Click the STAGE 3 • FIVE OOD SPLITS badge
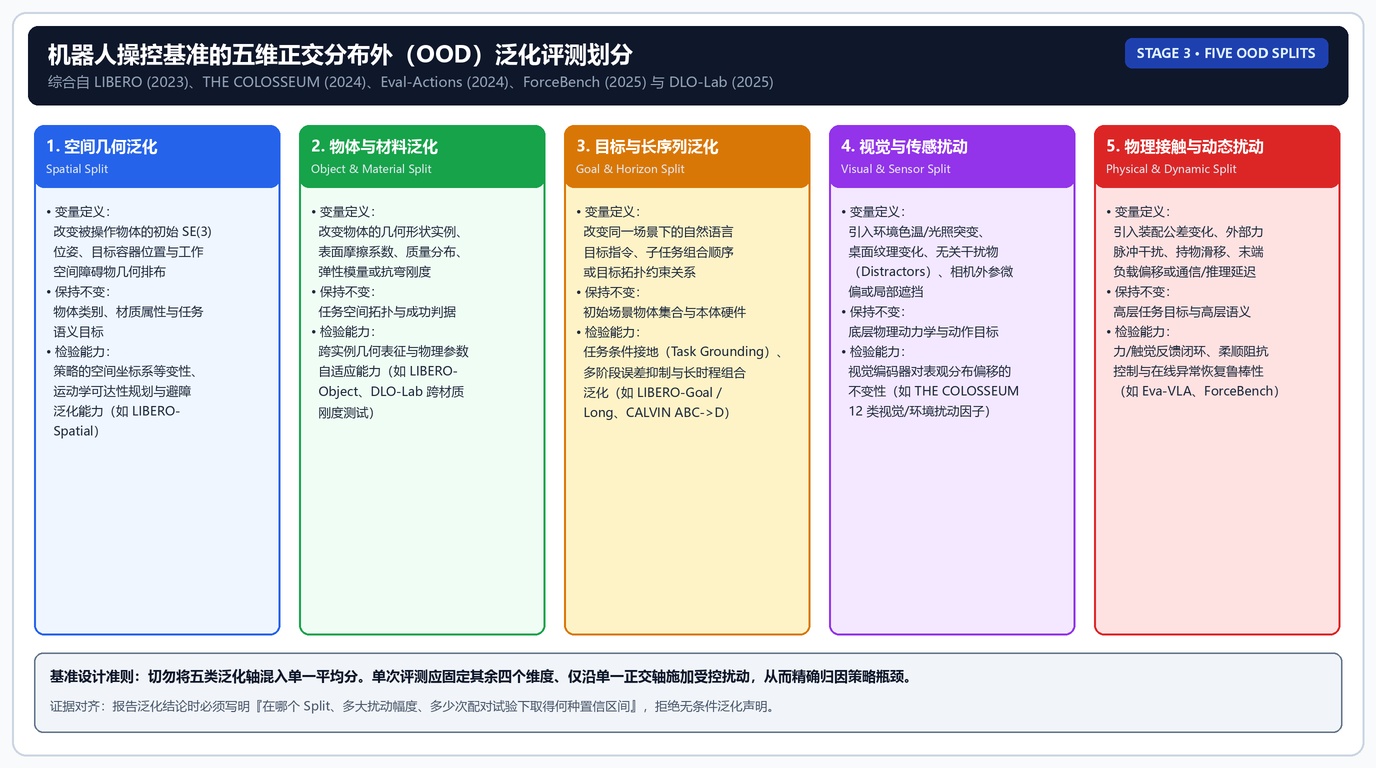This screenshot has width=1376, height=768. (1226, 53)
